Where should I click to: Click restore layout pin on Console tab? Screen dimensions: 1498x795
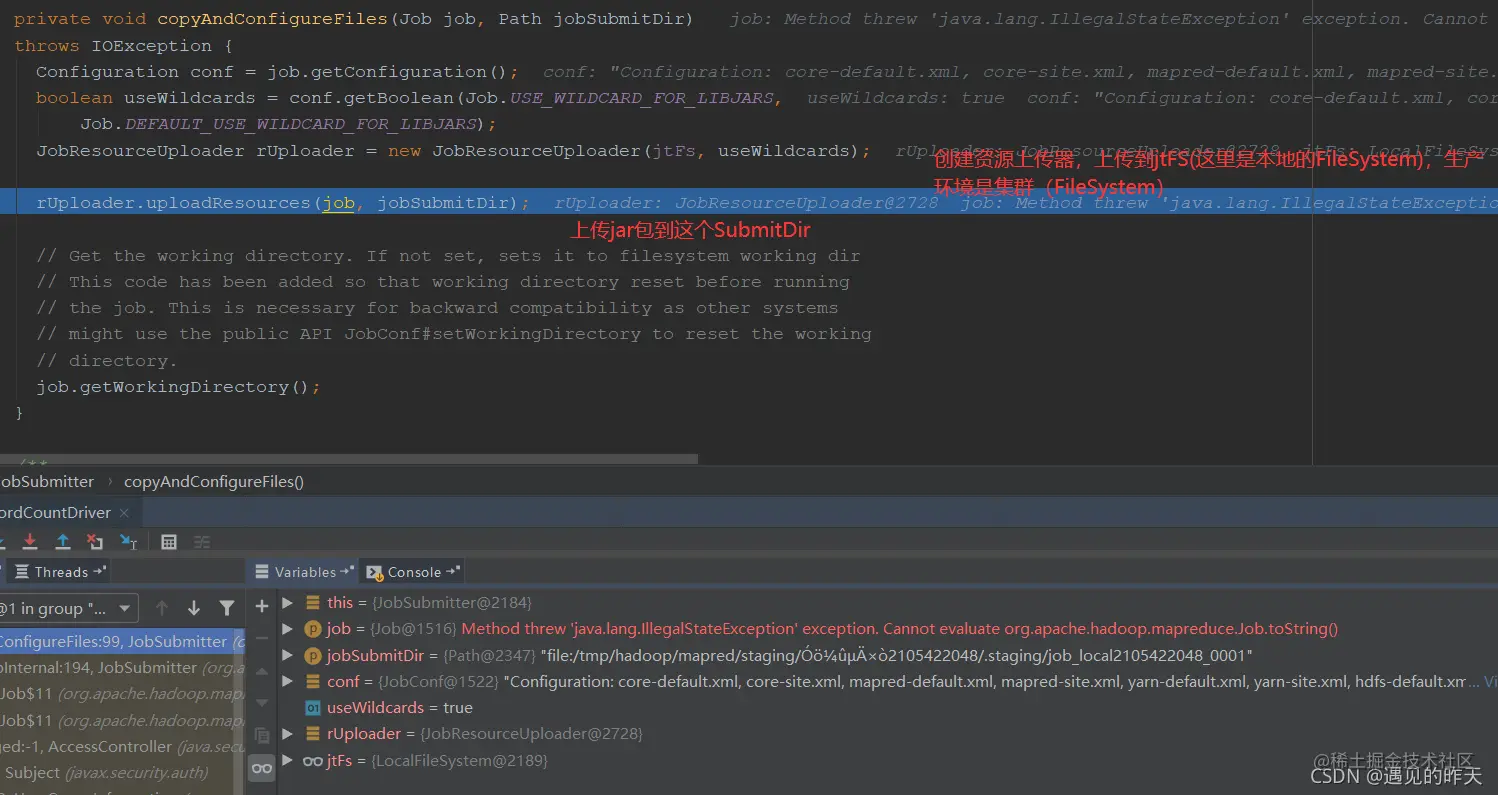pyautogui.click(x=453, y=572)
